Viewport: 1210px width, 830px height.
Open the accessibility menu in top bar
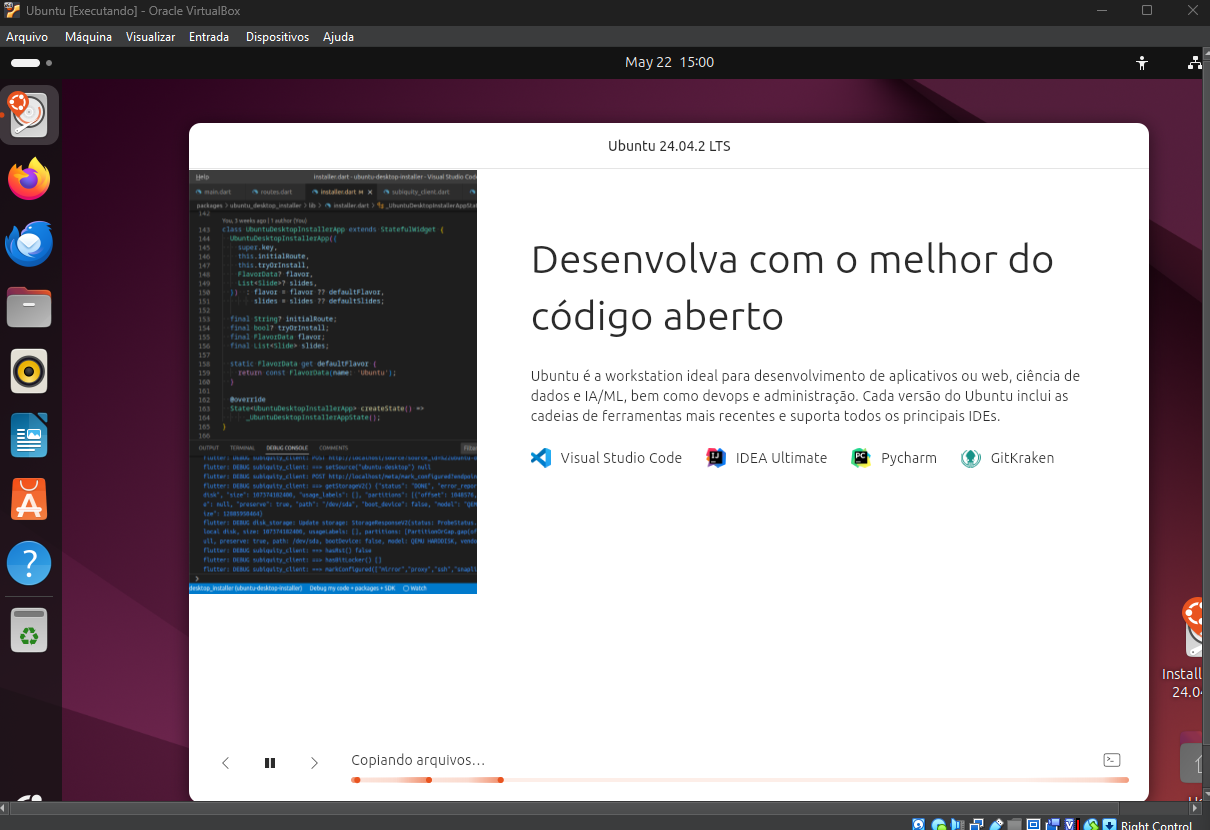[1142, 62]
